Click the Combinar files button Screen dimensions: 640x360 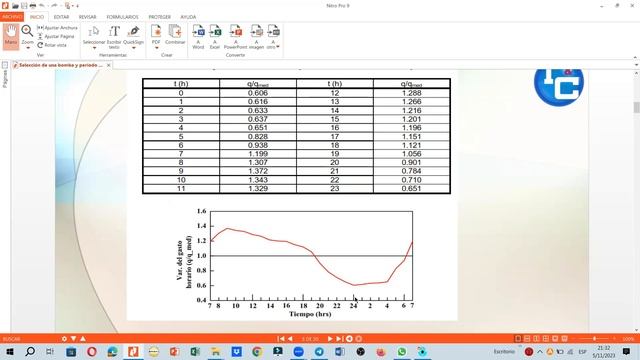(175, 35)
